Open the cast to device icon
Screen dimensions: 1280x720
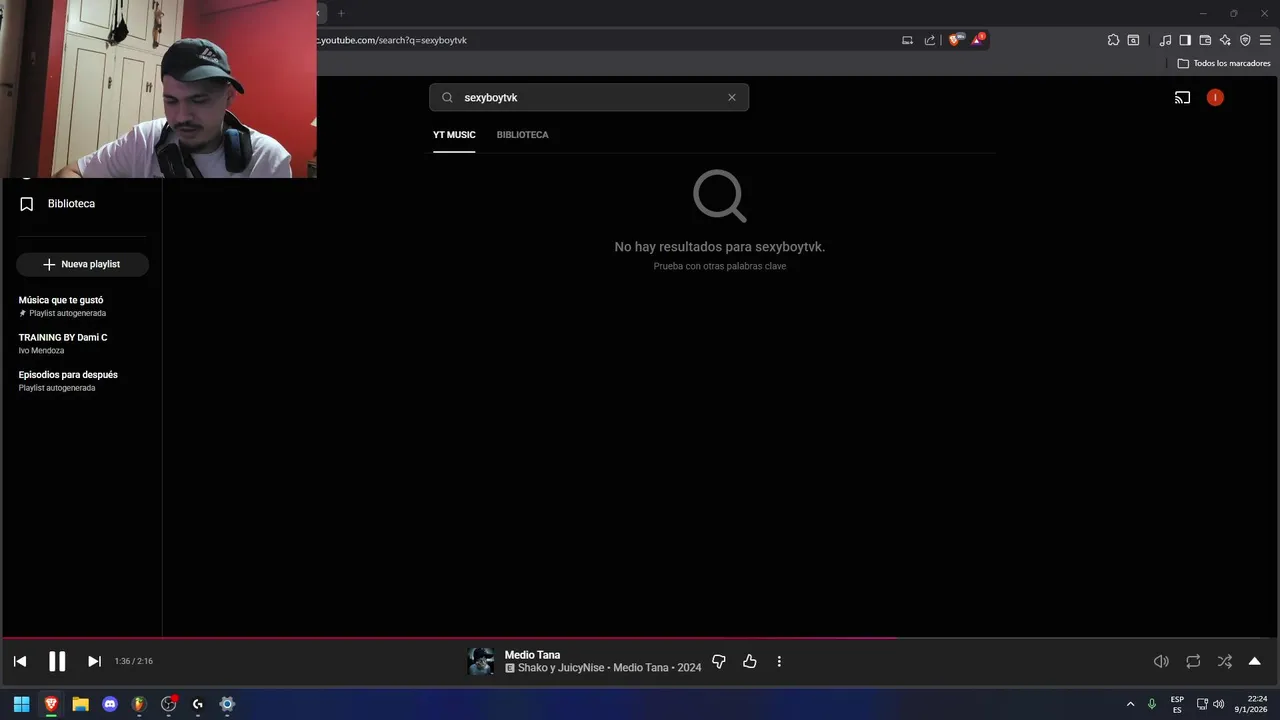point(1182,97)
